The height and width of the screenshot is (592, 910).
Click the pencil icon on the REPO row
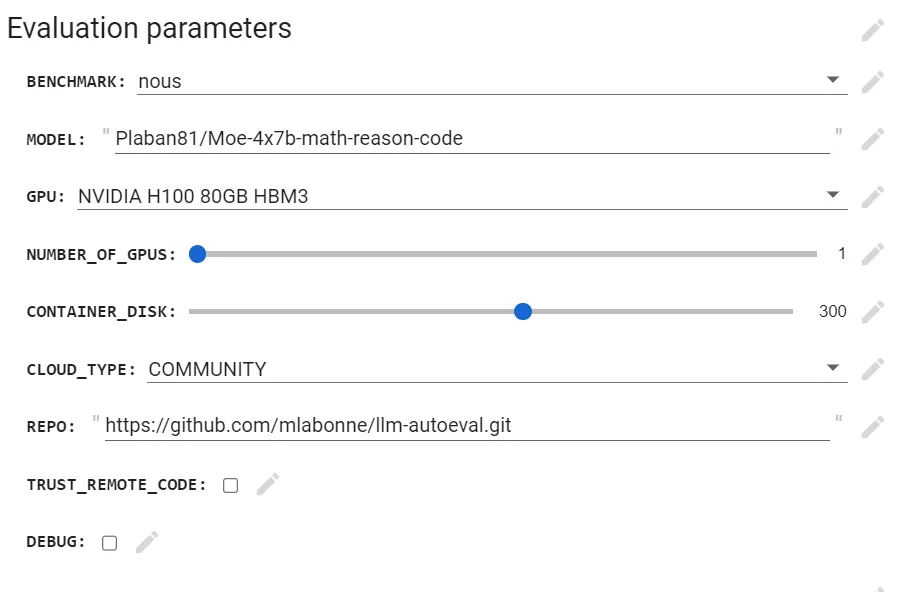(872, 427)
